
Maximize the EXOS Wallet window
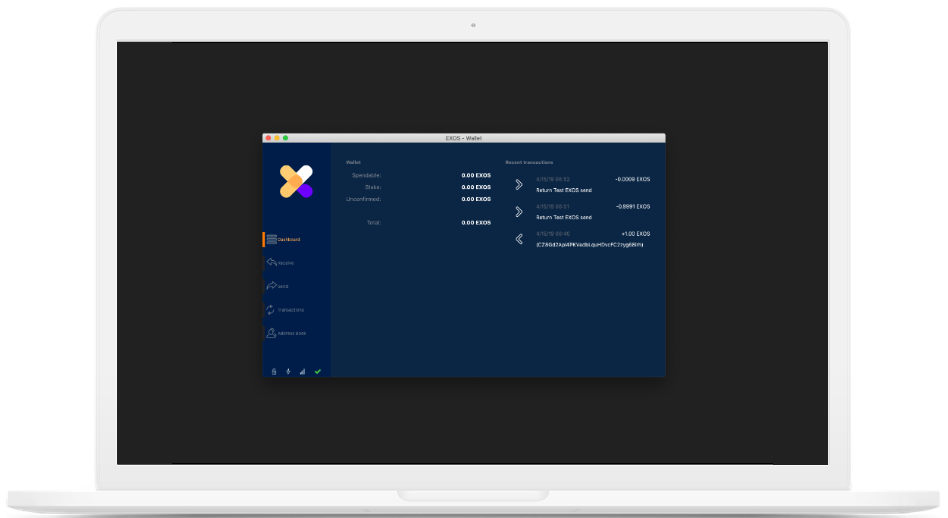pyautogui.click(x=285, y=138)
